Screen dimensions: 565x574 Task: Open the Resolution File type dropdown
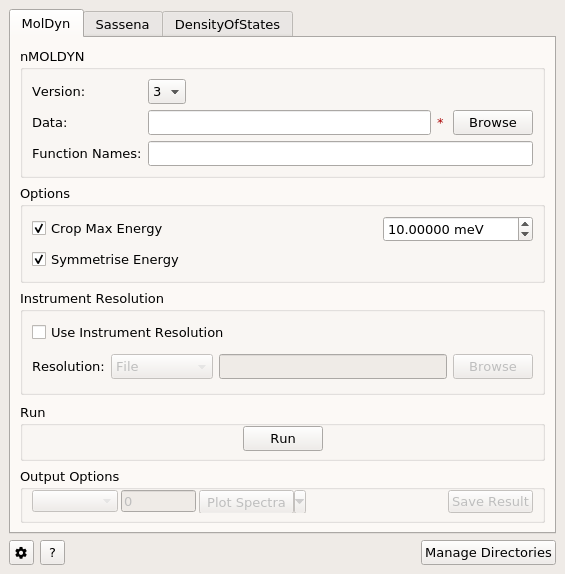[162, 366]
